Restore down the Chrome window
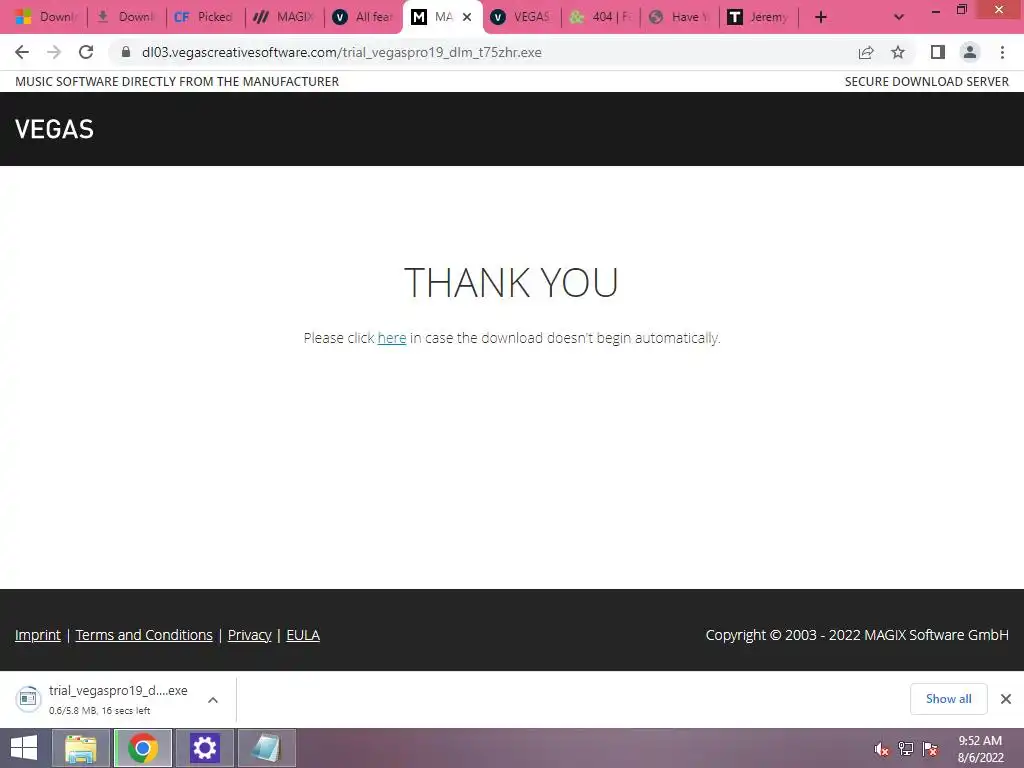Screen dimensions: 1024x768 [x=962, y=10]
